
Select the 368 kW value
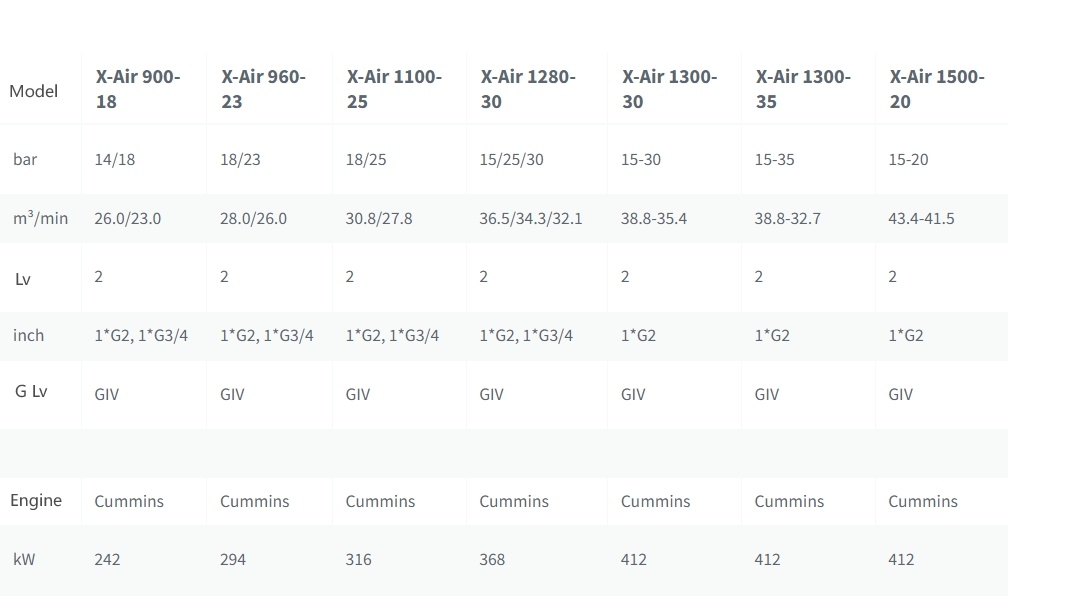[492, 560]
